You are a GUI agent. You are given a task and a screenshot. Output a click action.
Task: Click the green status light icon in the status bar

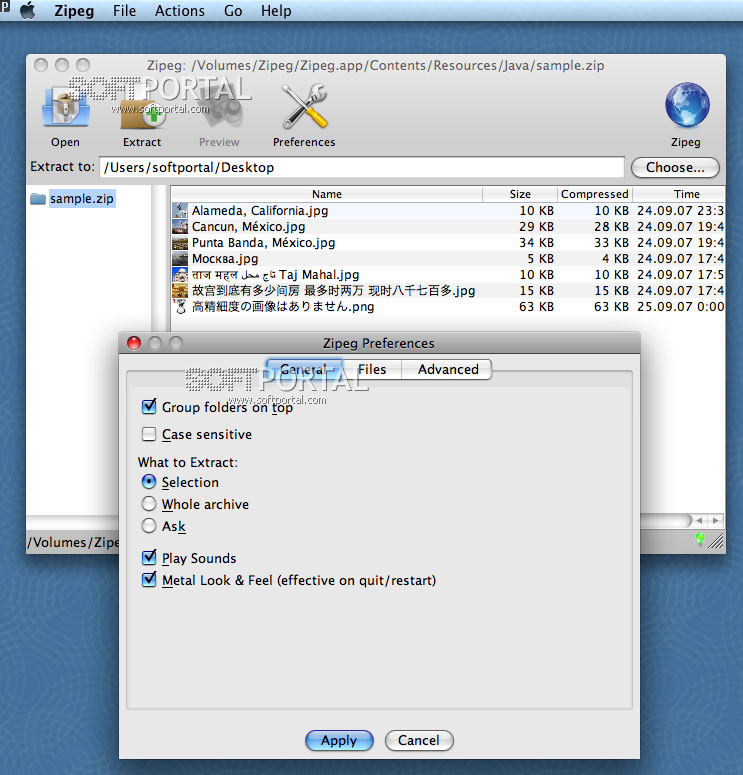(699, 539)
